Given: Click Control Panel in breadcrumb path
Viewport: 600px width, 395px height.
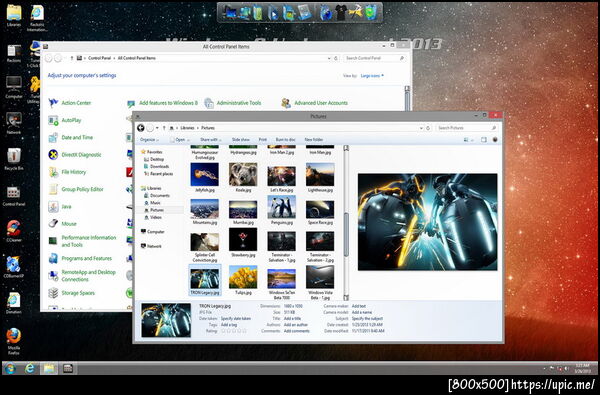Looking at the screenshot, I should point(99,58).
